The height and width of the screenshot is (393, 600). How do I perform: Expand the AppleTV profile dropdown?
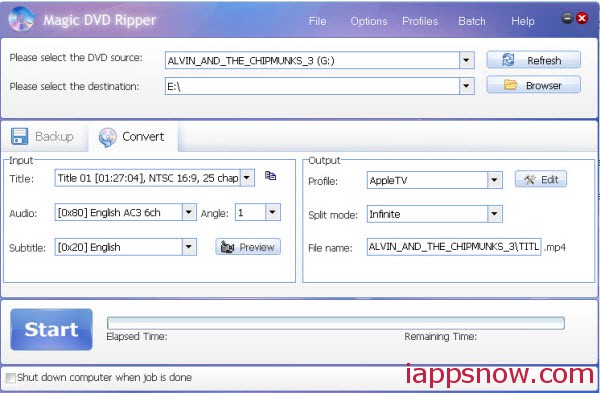pos(494,180)
